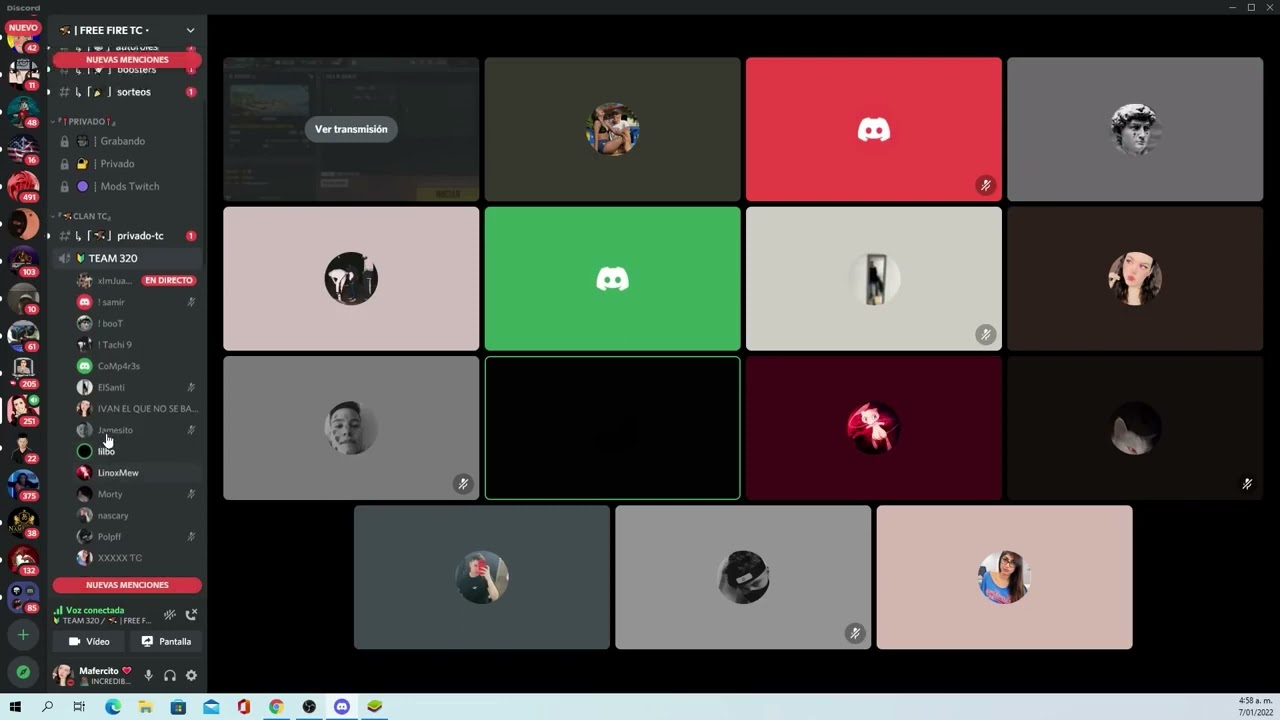The height and width of the screenshot is (720, 1280).
Task: Select user ! booT in voice list
Action: (x=137, y=323)
